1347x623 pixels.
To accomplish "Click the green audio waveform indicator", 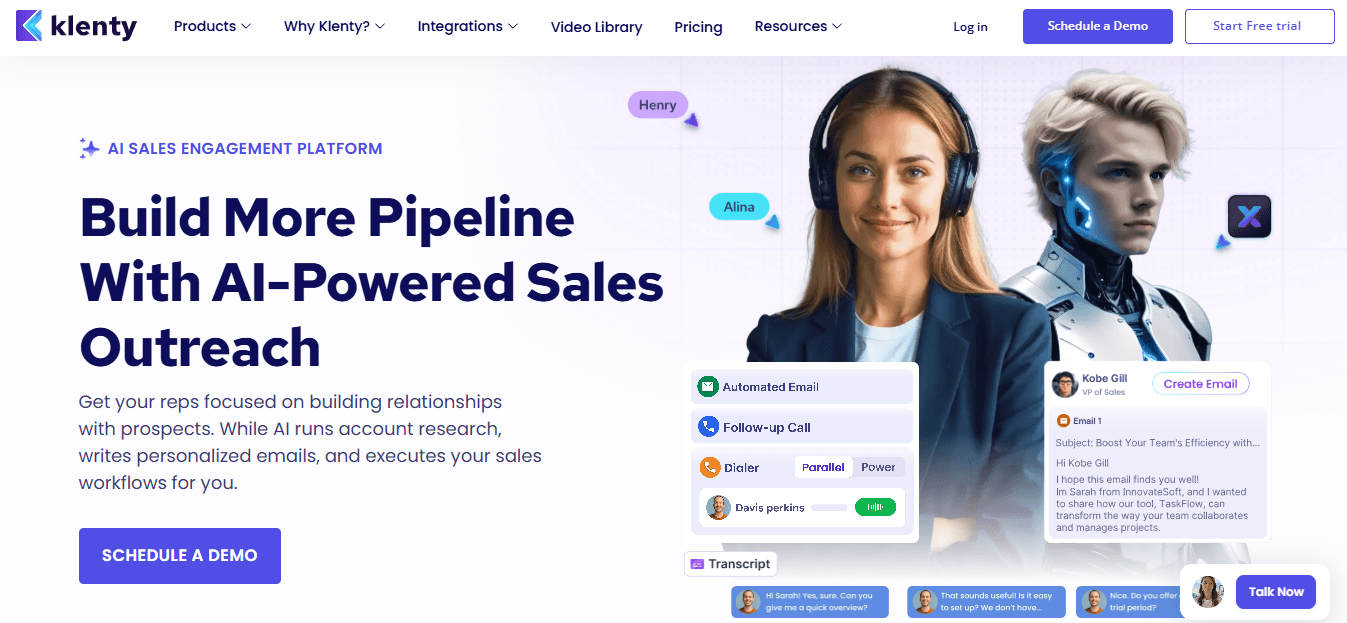I will (875, 507).
